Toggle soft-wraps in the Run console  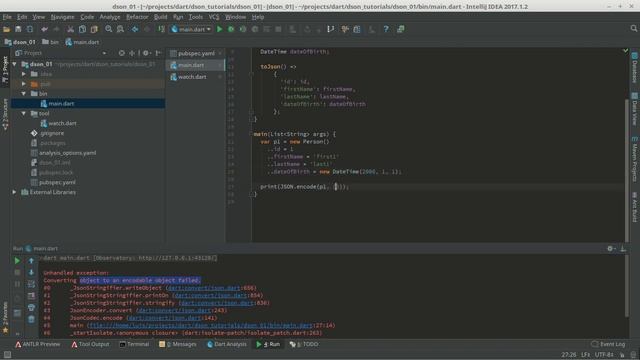pos(31,284)
